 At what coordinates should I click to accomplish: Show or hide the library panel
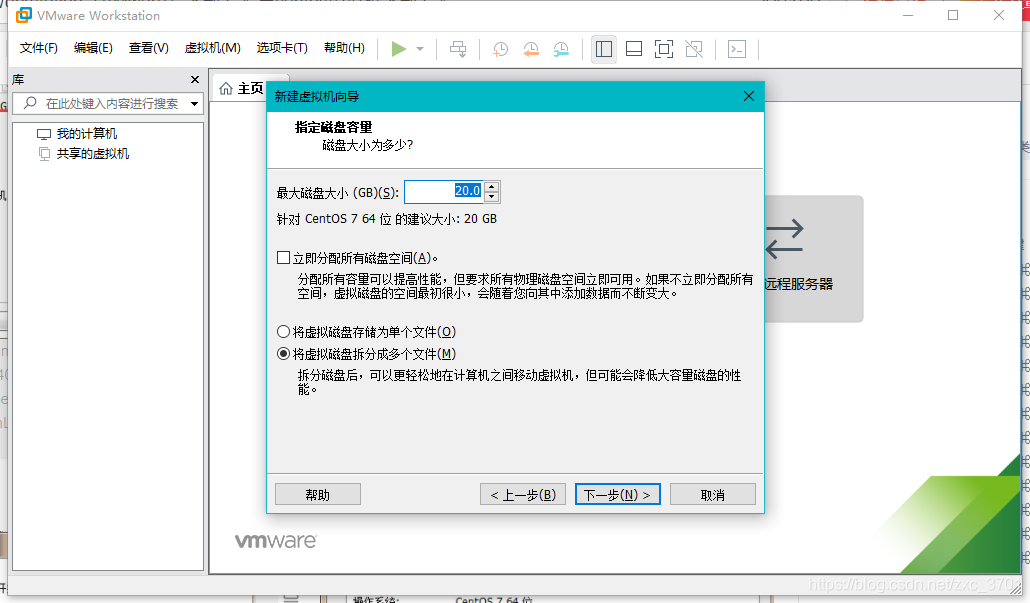[x=603, y=48]
